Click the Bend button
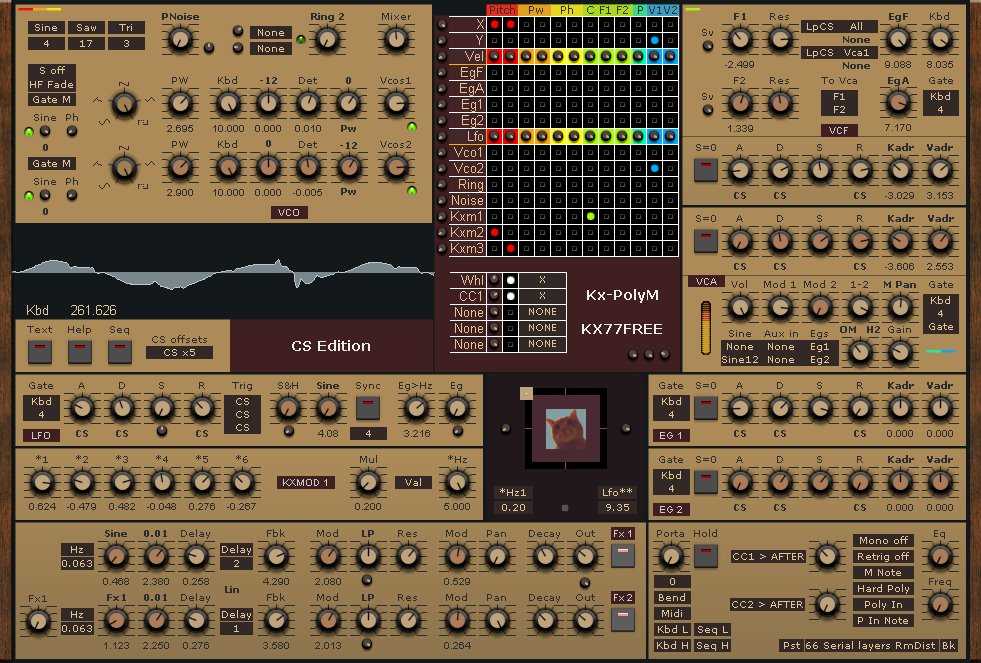 tap(672, 597)
